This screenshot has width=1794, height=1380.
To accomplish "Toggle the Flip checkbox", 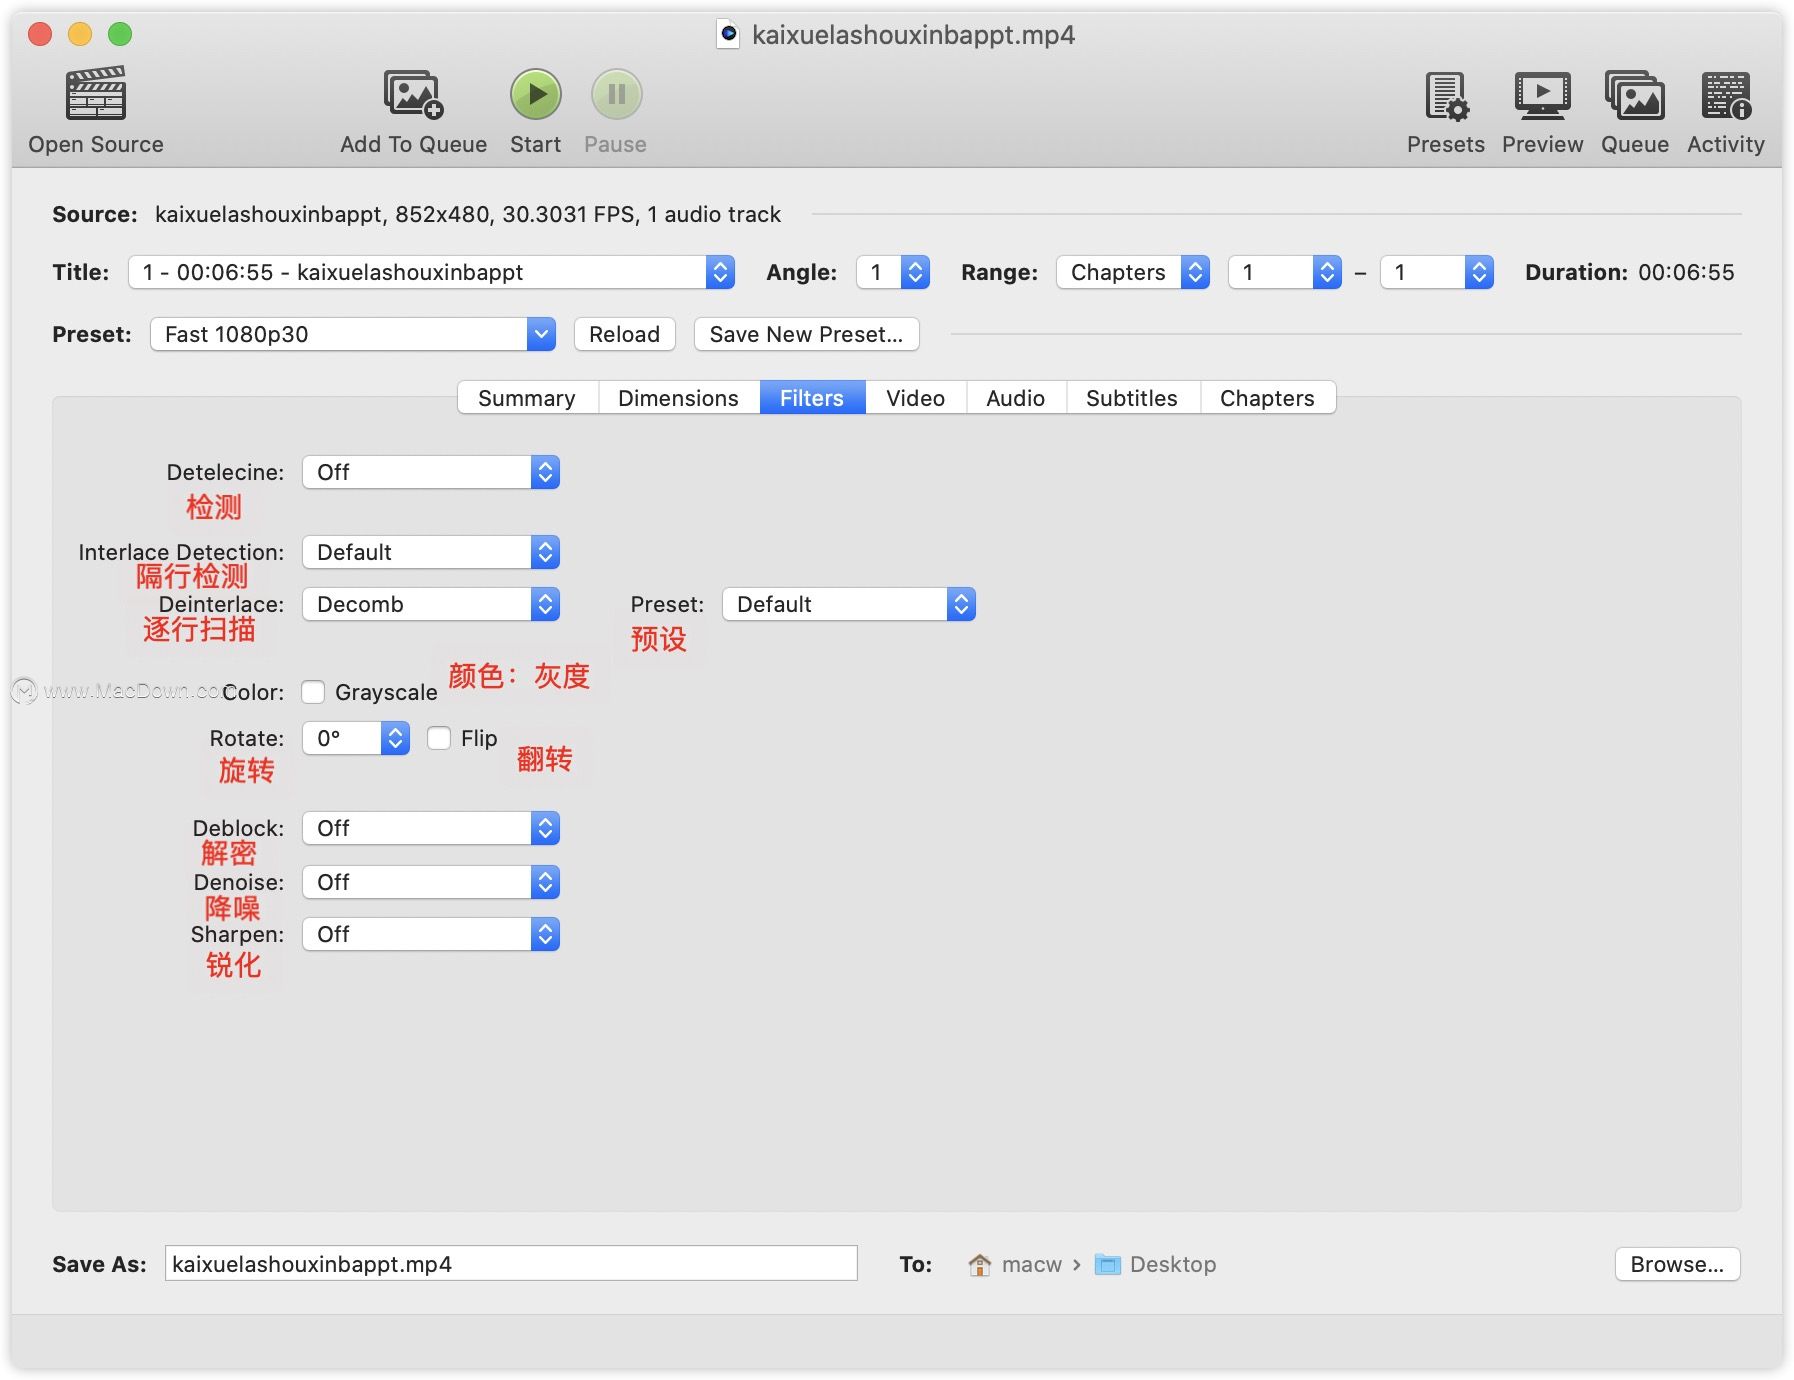I will 439,738.
